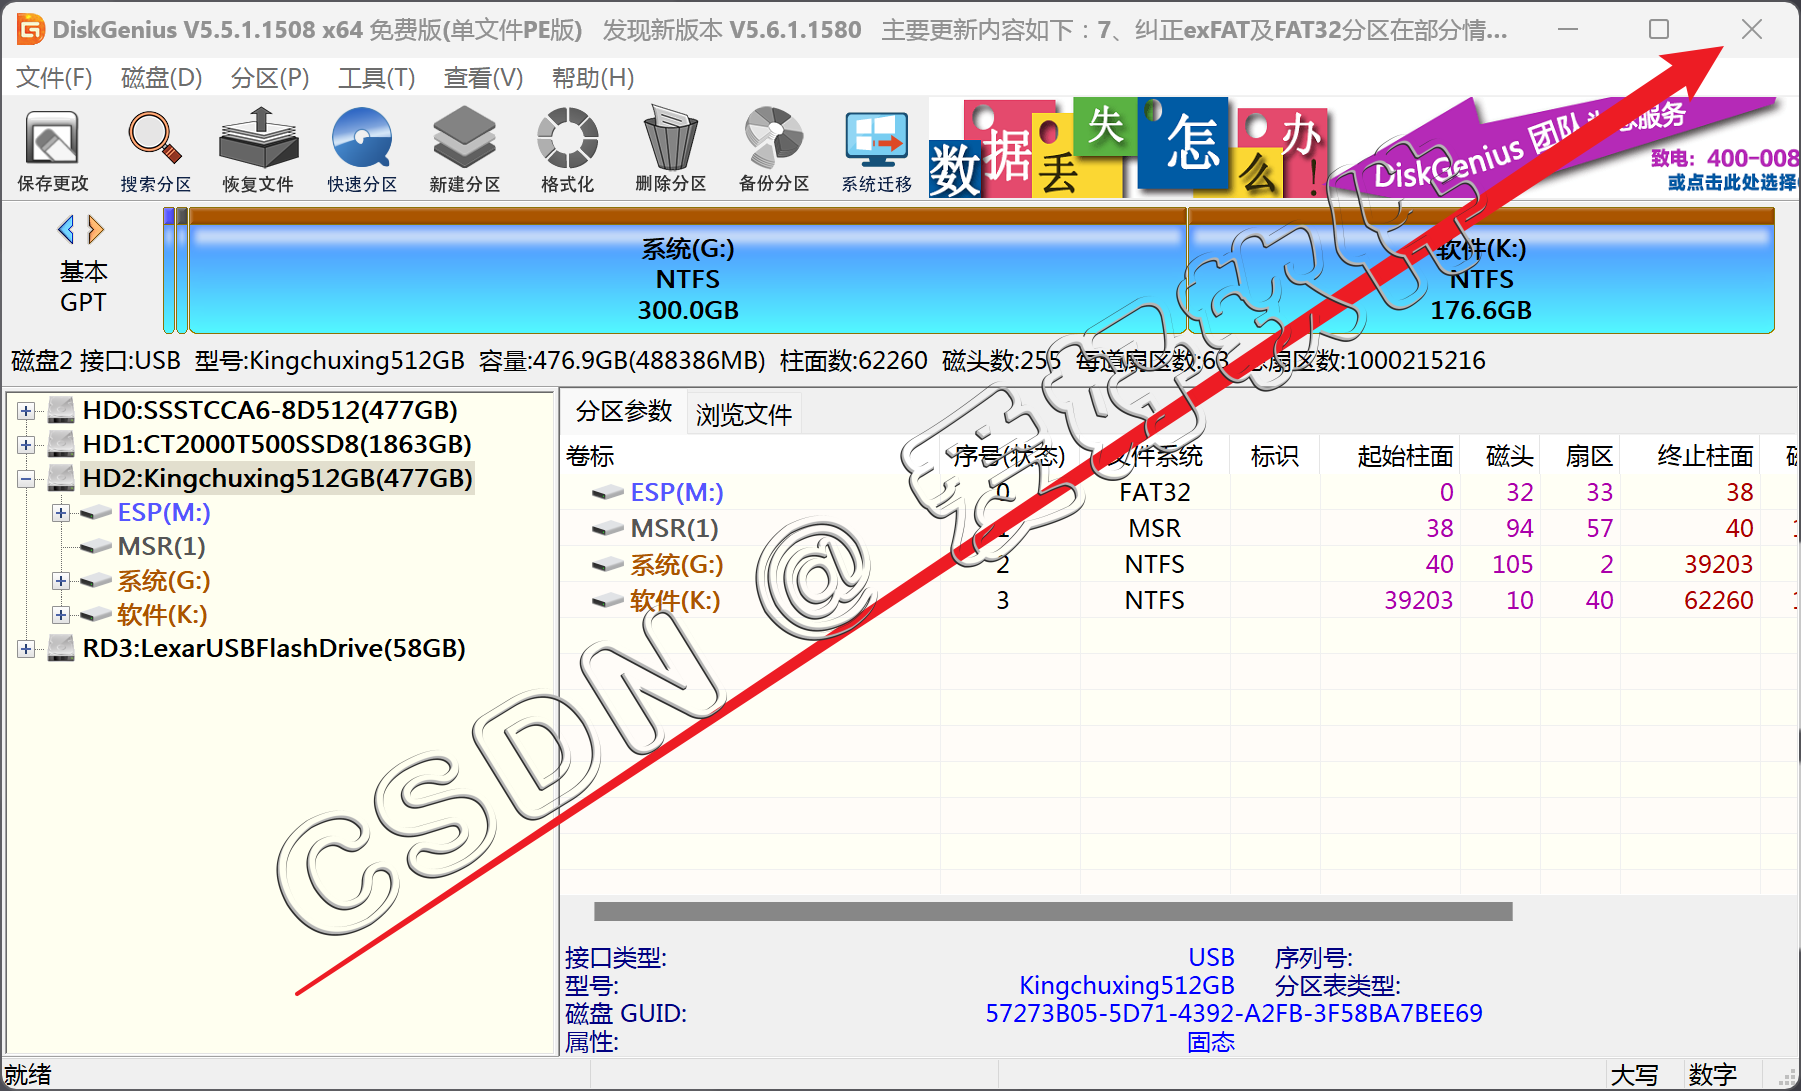Click the DiskGenius app logo in title bar
1801x1091 pixels.
[x=30, y=29]
